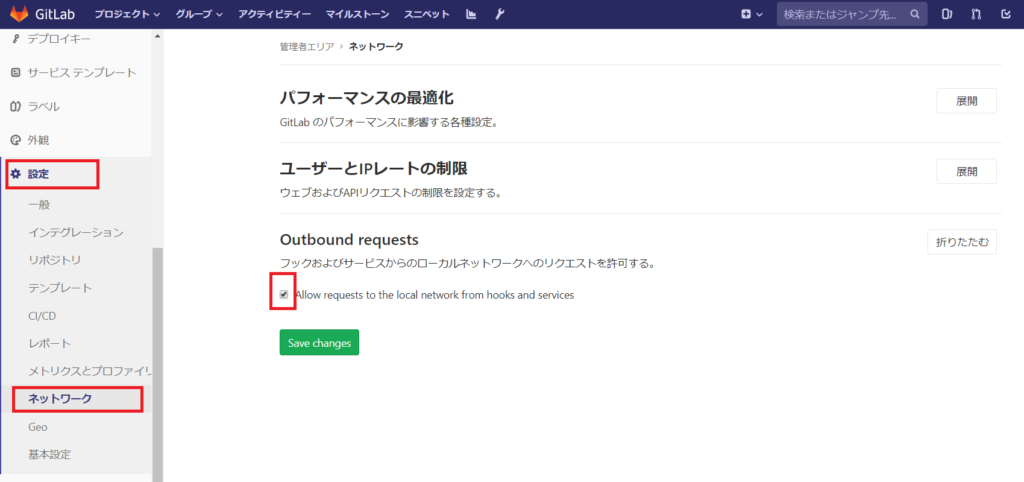This screenshot has width=1024, height=482.
Task: Open the グループ dropdown menu
Action: coord(199,14)
